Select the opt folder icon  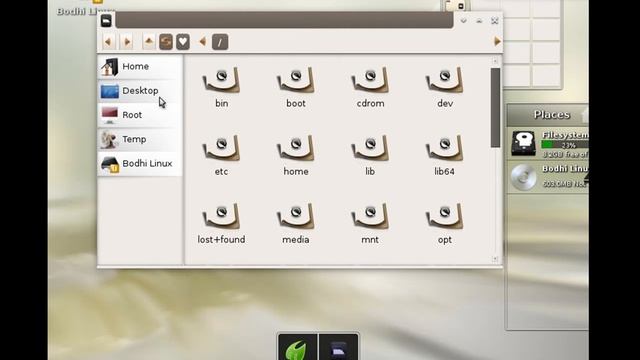tap(444, 217)
